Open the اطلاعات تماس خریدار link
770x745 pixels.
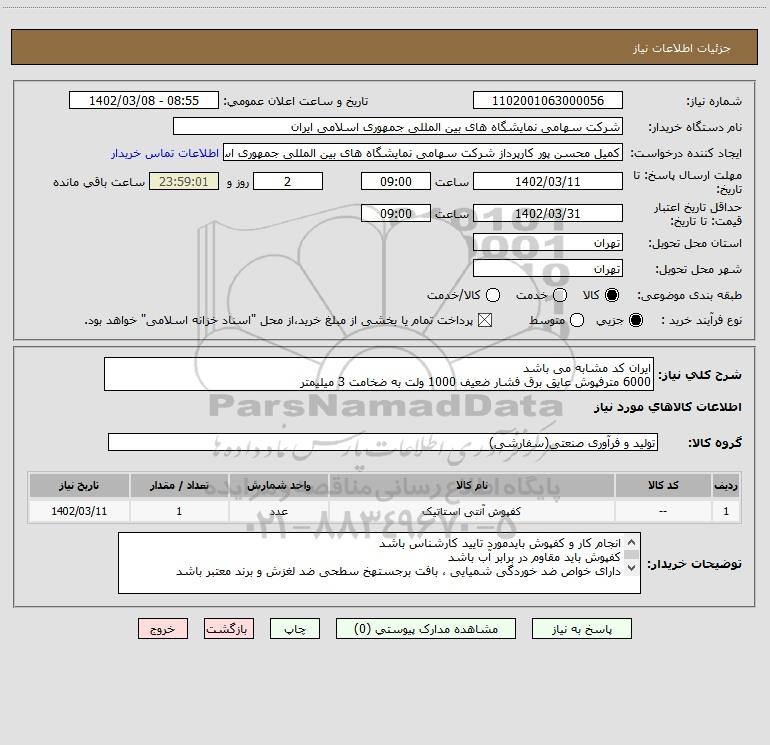(165, 153)
